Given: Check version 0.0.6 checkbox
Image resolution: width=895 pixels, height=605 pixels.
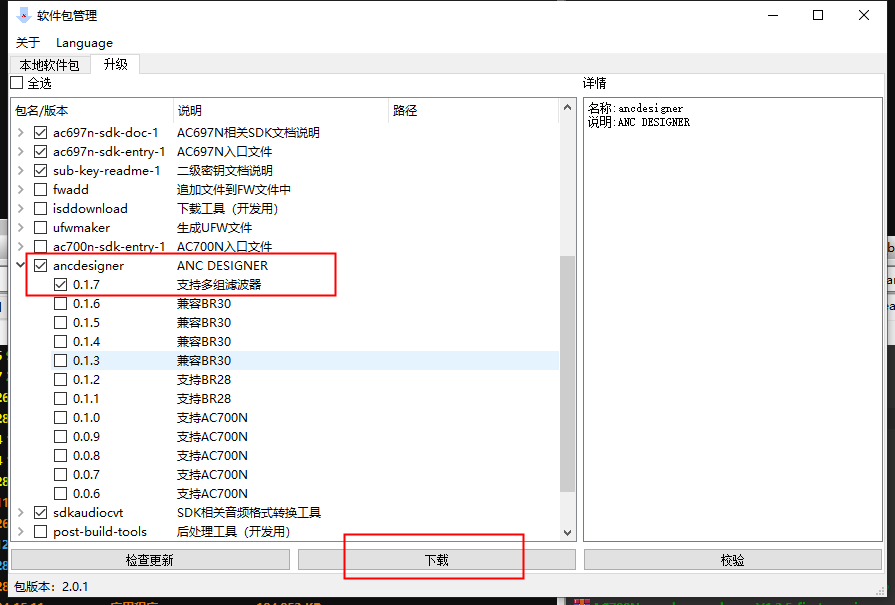Looking at the screenshot, I should (61, 493).
